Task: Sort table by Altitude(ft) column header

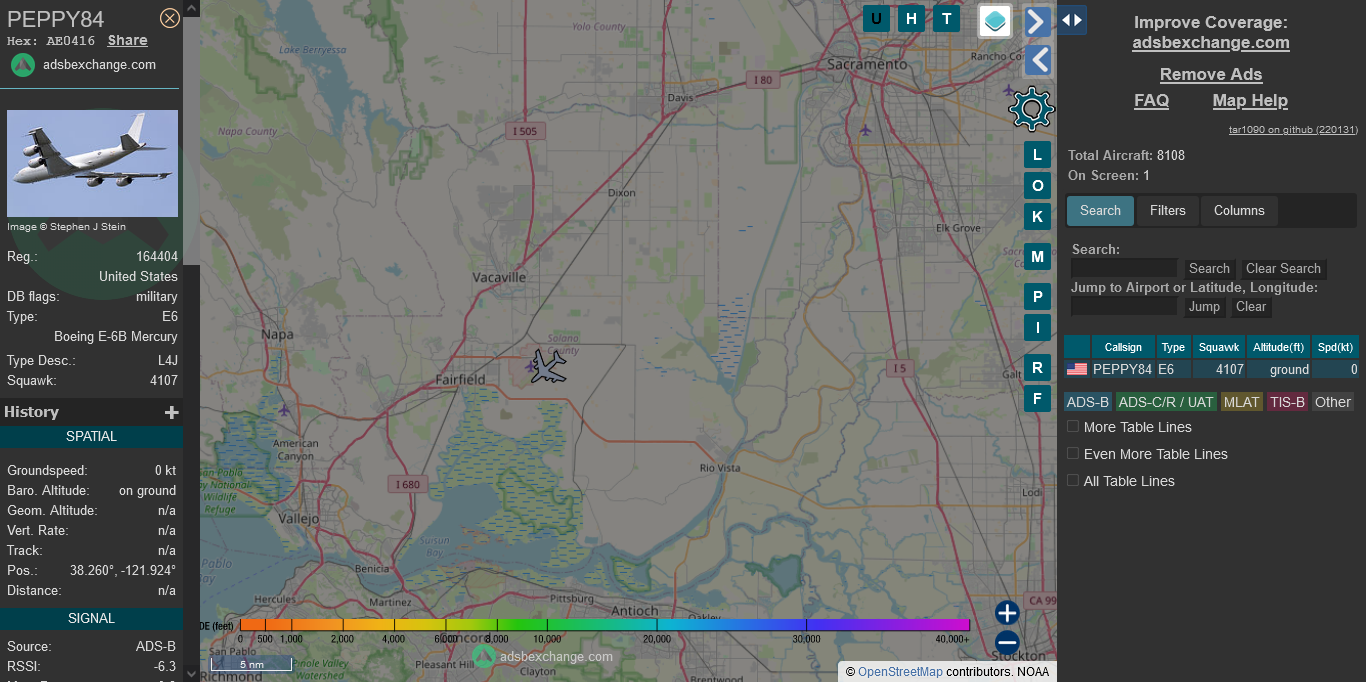Action: (1279, 347)
